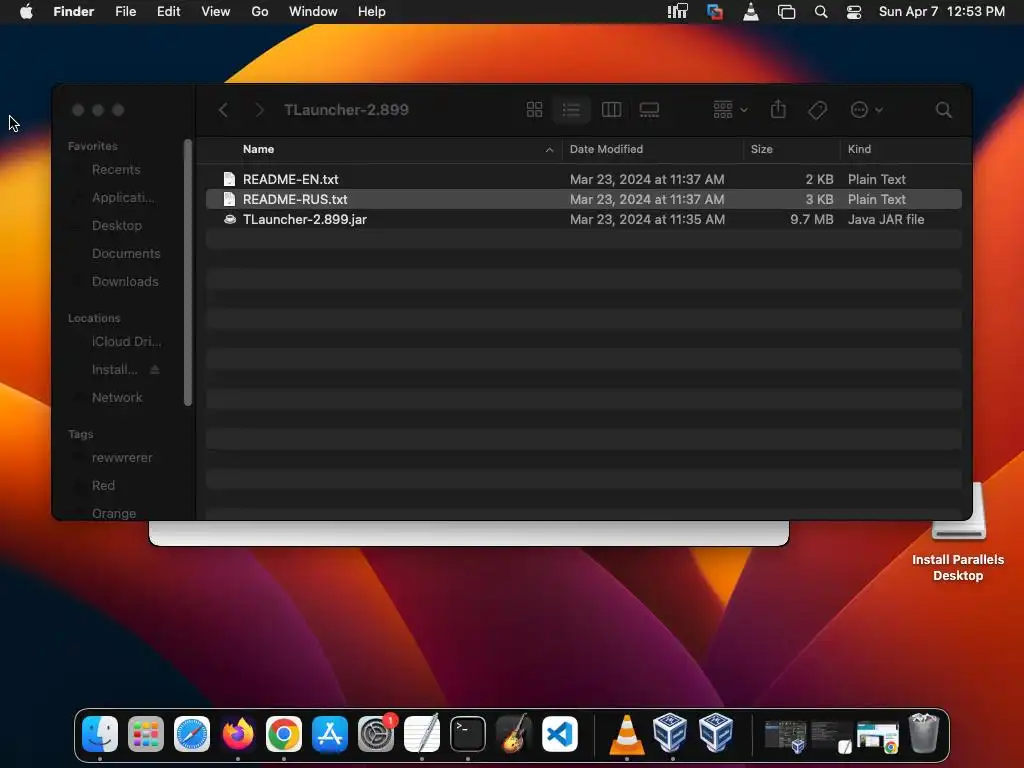Switch Finder to gallery view
Image resolution: width=1024 pixels, height=768 pixels.
coord(649,110)
